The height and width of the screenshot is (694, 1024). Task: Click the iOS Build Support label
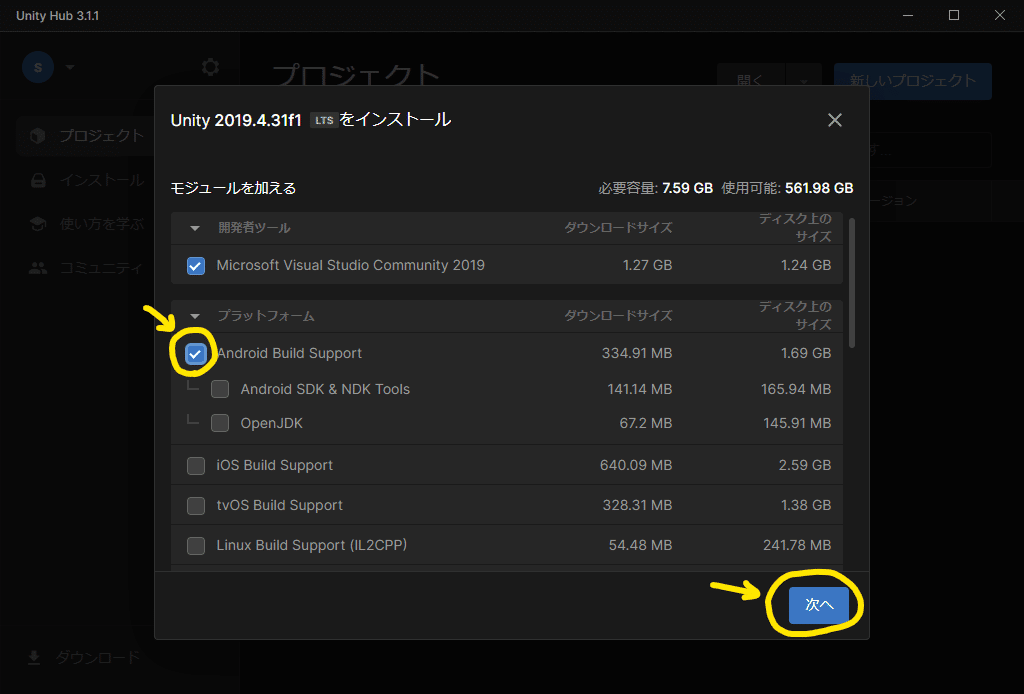[274, 465]
